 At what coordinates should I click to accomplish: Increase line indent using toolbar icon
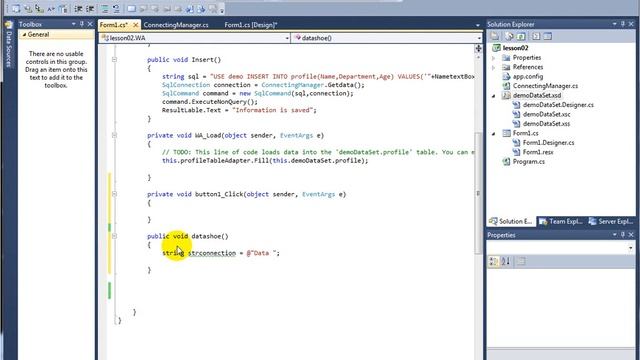(90, 9)
